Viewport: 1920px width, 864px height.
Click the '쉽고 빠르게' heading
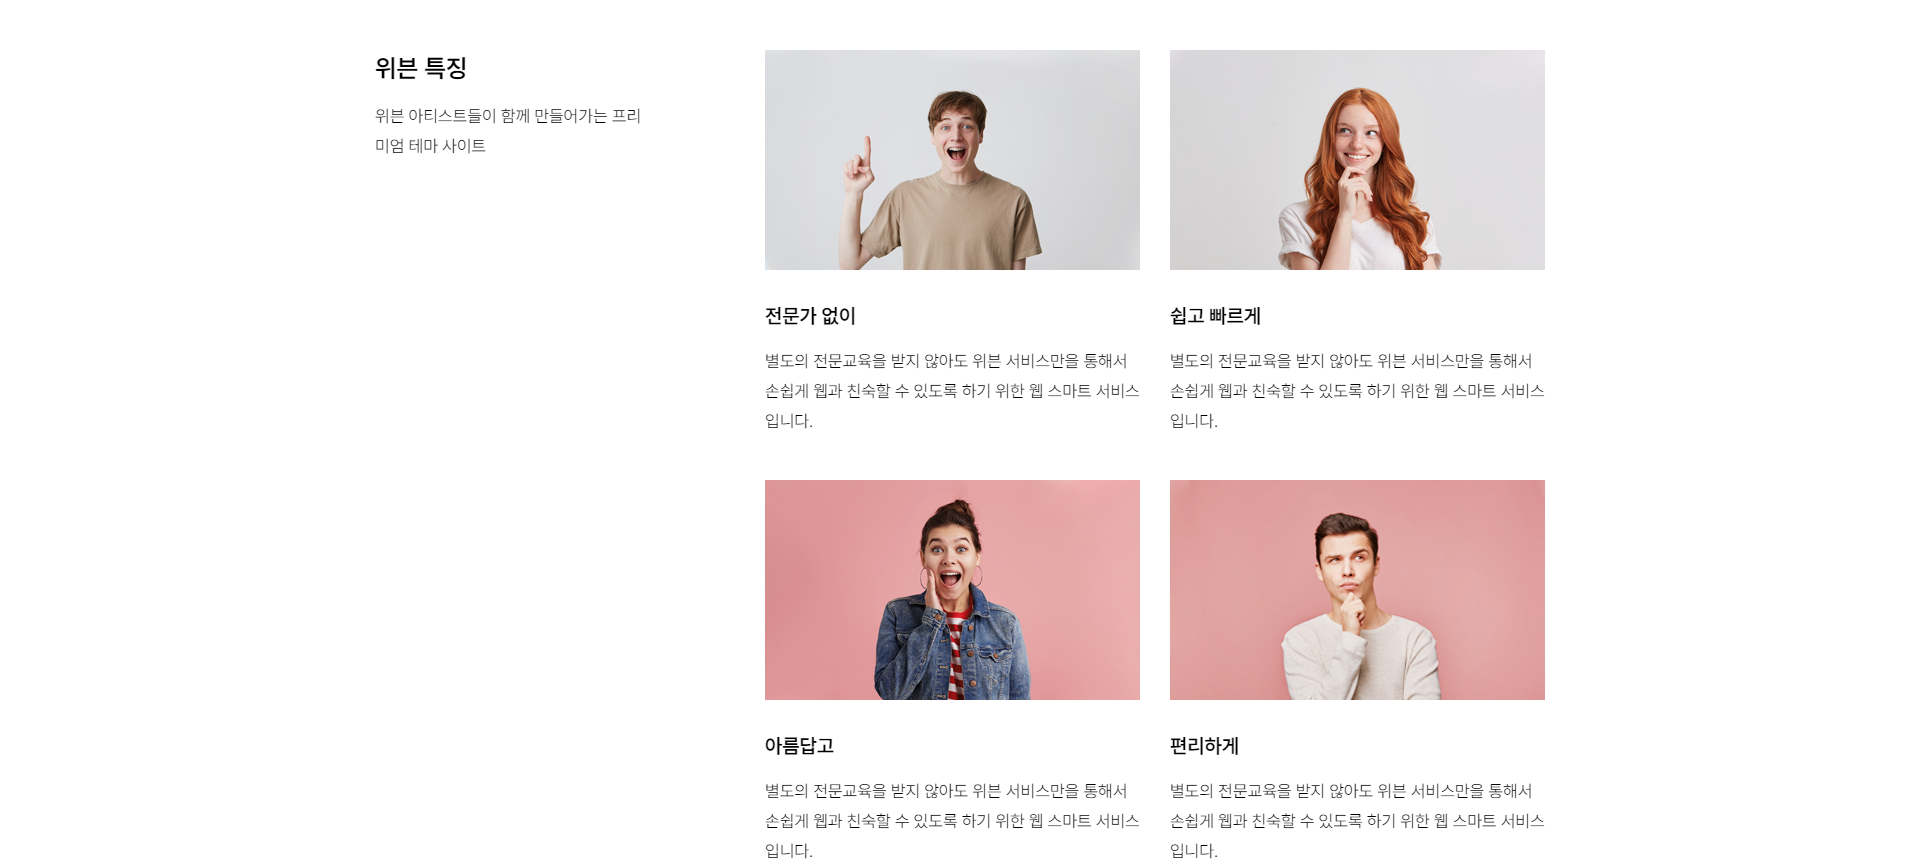tap(1215, 316)
